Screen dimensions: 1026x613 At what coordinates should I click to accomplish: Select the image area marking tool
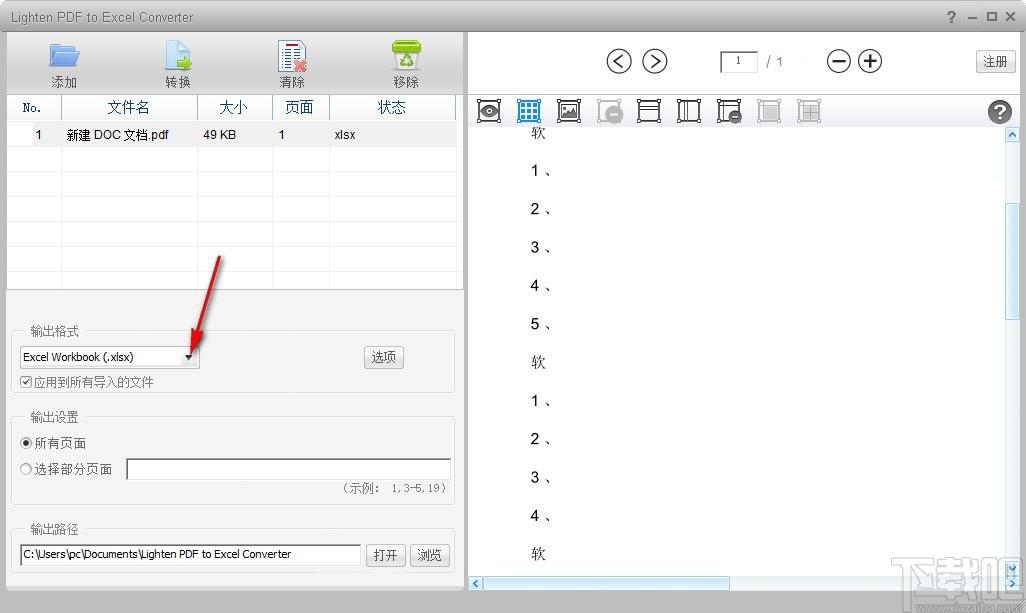pyautogui.click(x=569, y=111)
